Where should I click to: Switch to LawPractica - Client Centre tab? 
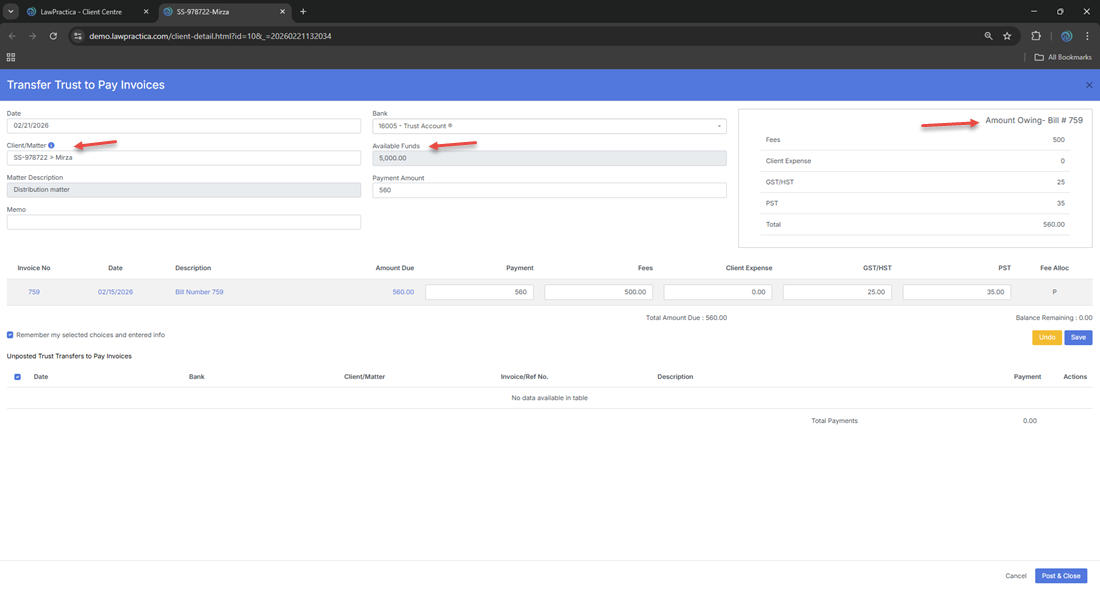coord(82,12)
